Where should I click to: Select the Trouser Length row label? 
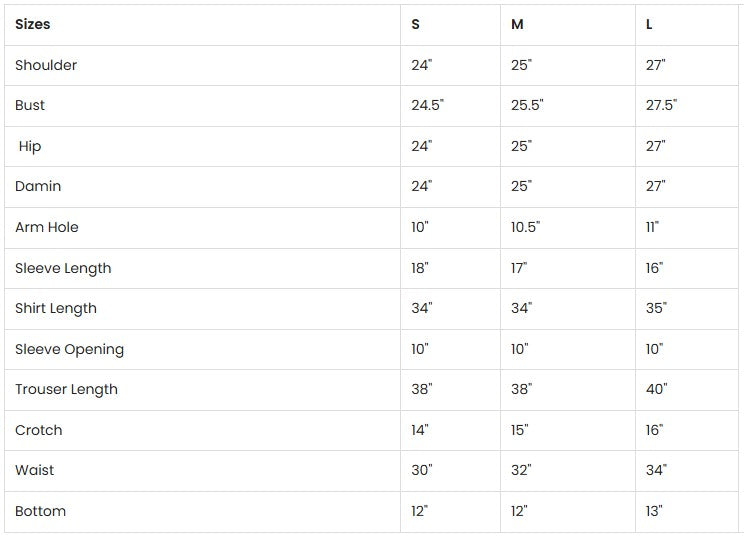pyautogui.click(x=66, y=389)
